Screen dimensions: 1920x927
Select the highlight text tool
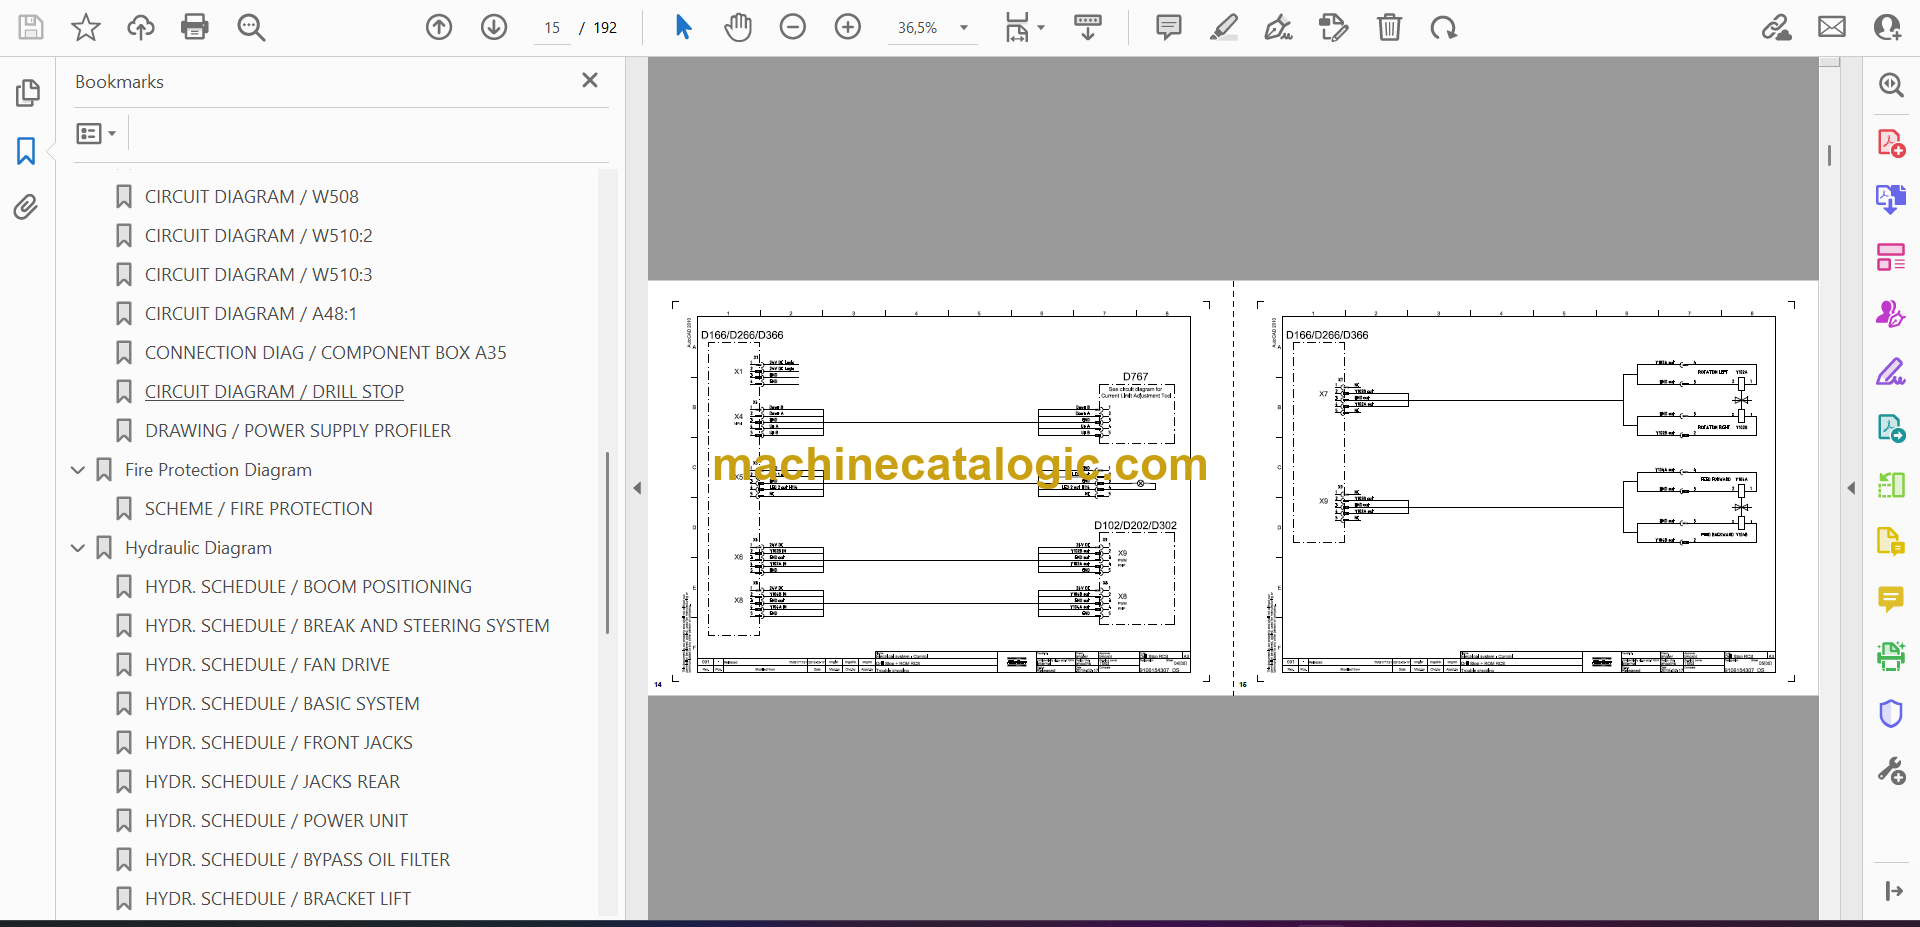(x=1223, y=27)
